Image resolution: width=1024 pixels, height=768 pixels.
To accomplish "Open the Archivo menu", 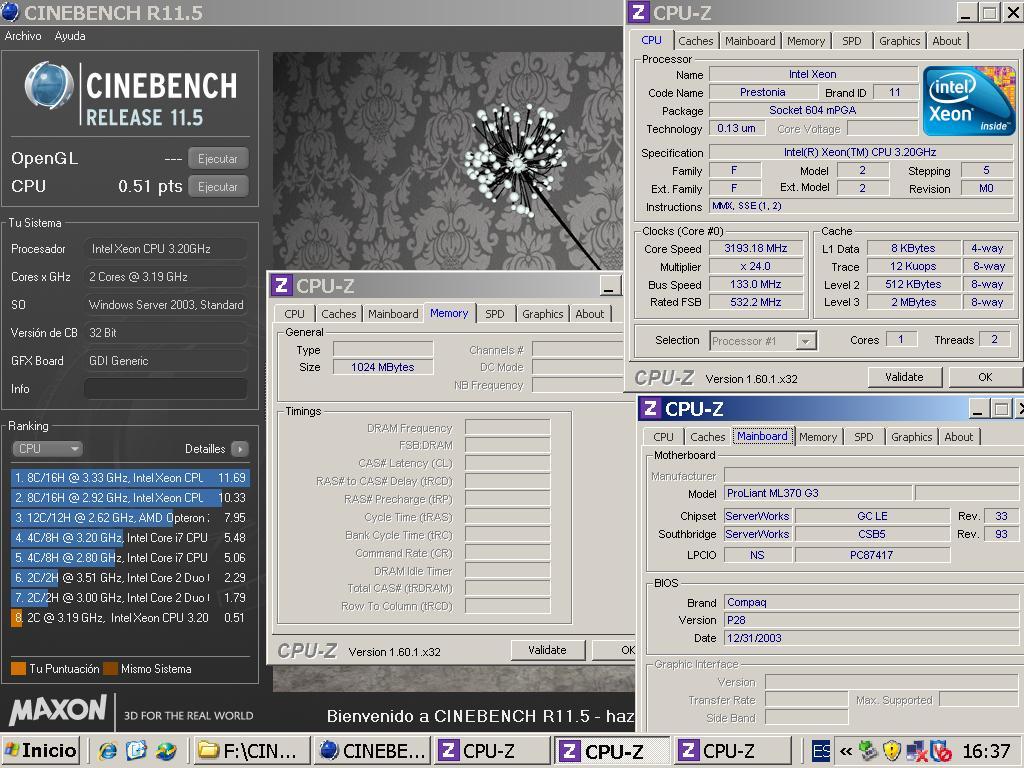I will [x=23, y=36].
